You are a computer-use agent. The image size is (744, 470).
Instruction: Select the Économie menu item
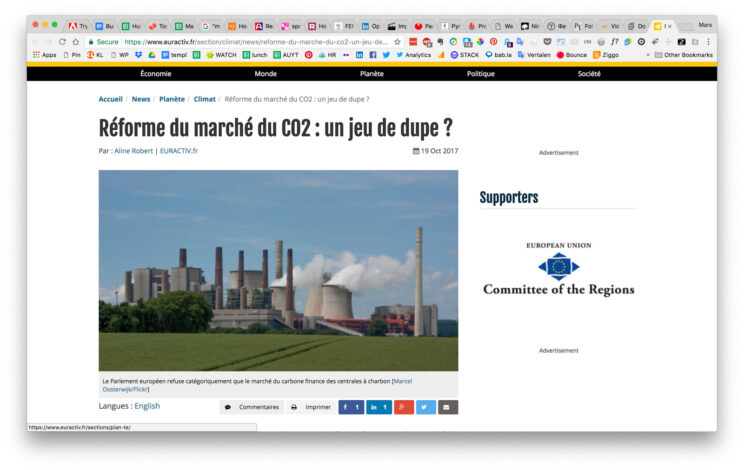(155, 74)
